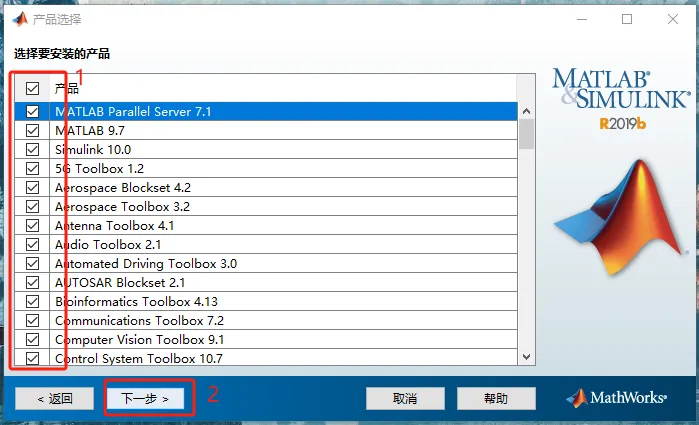The height and width of the screenshot is (425, 699).
Task: Close the 产品选择 window
Action: point(673,19)
